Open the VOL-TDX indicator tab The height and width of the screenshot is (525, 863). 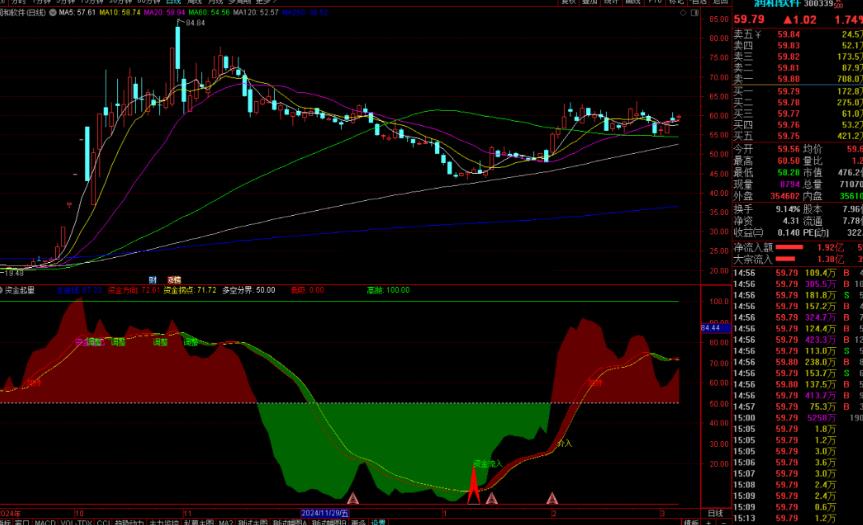(77, 522)
